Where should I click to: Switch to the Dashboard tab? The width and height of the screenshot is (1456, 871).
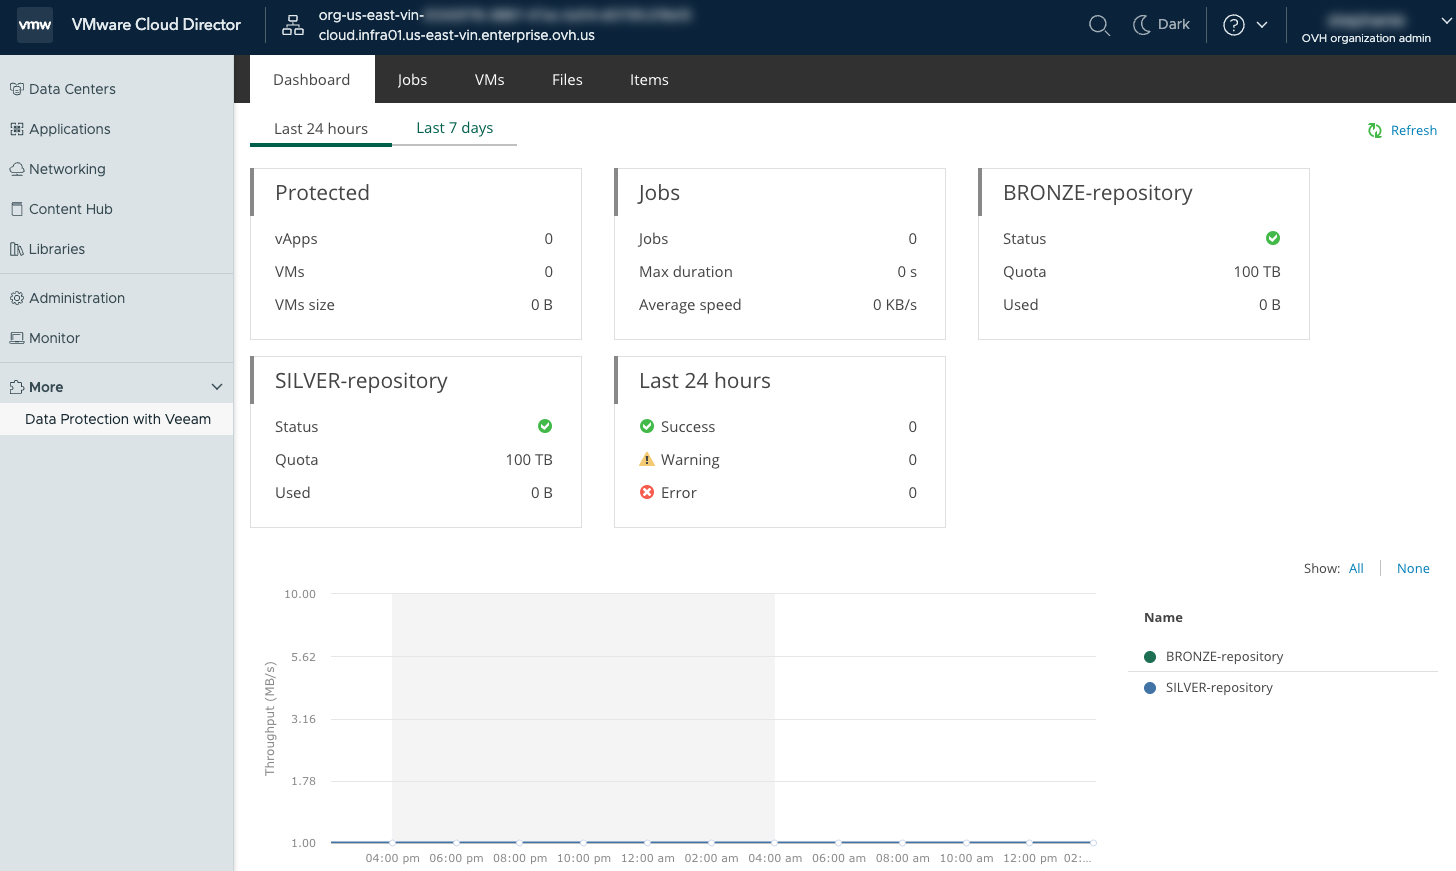312,80
